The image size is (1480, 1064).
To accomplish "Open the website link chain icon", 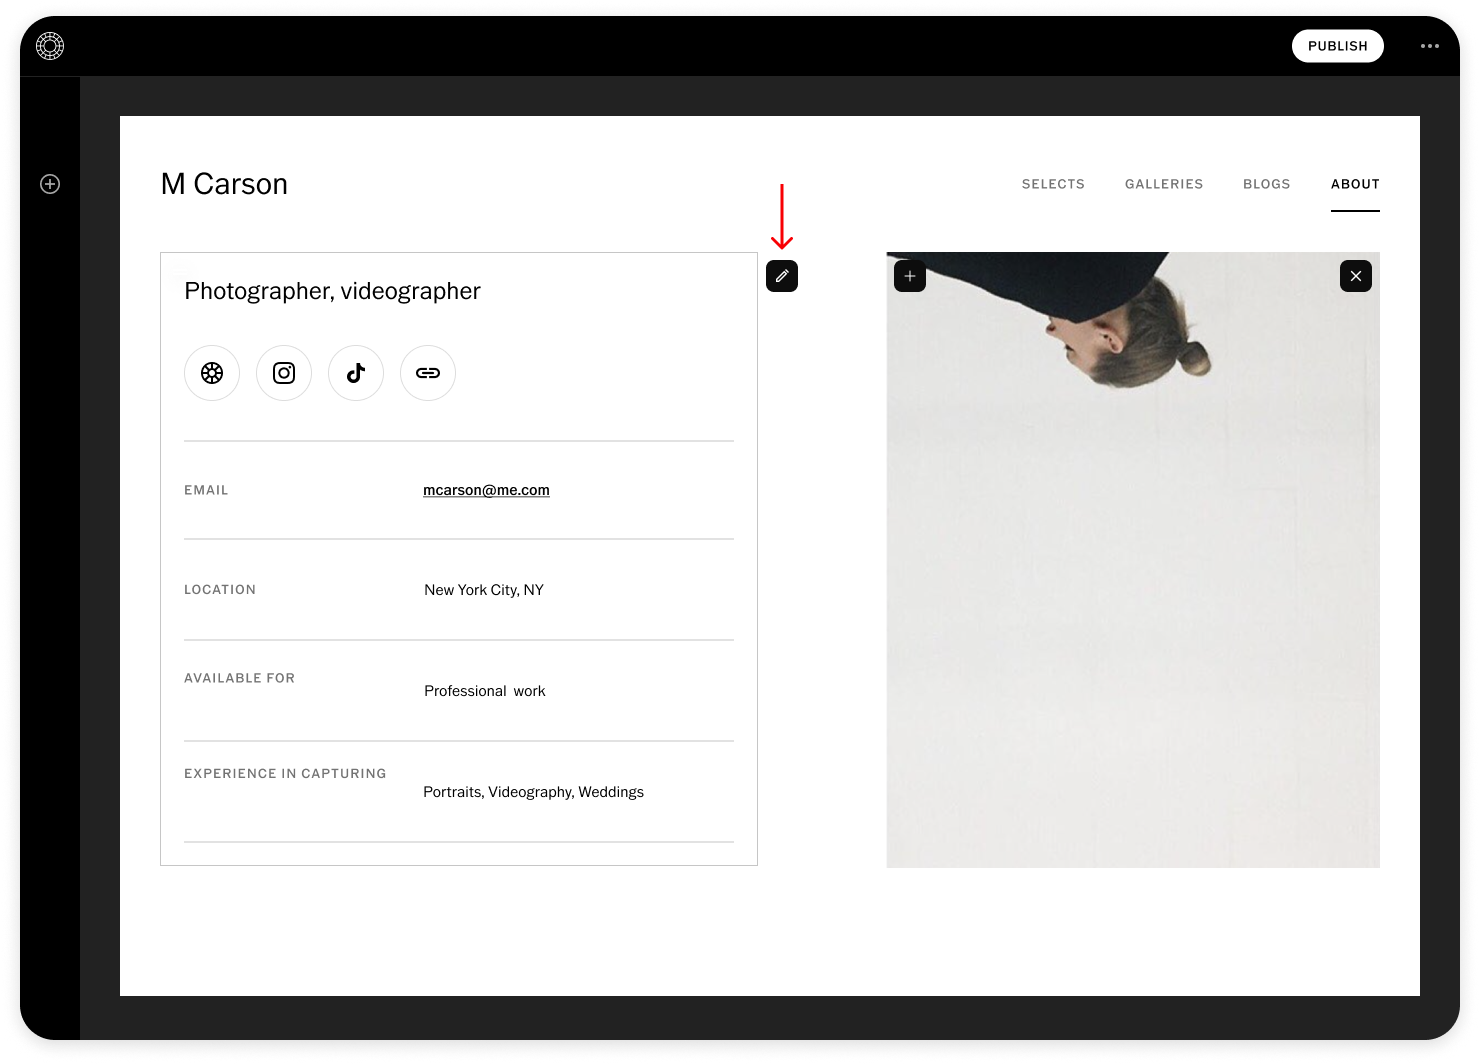I will [428, 373].
